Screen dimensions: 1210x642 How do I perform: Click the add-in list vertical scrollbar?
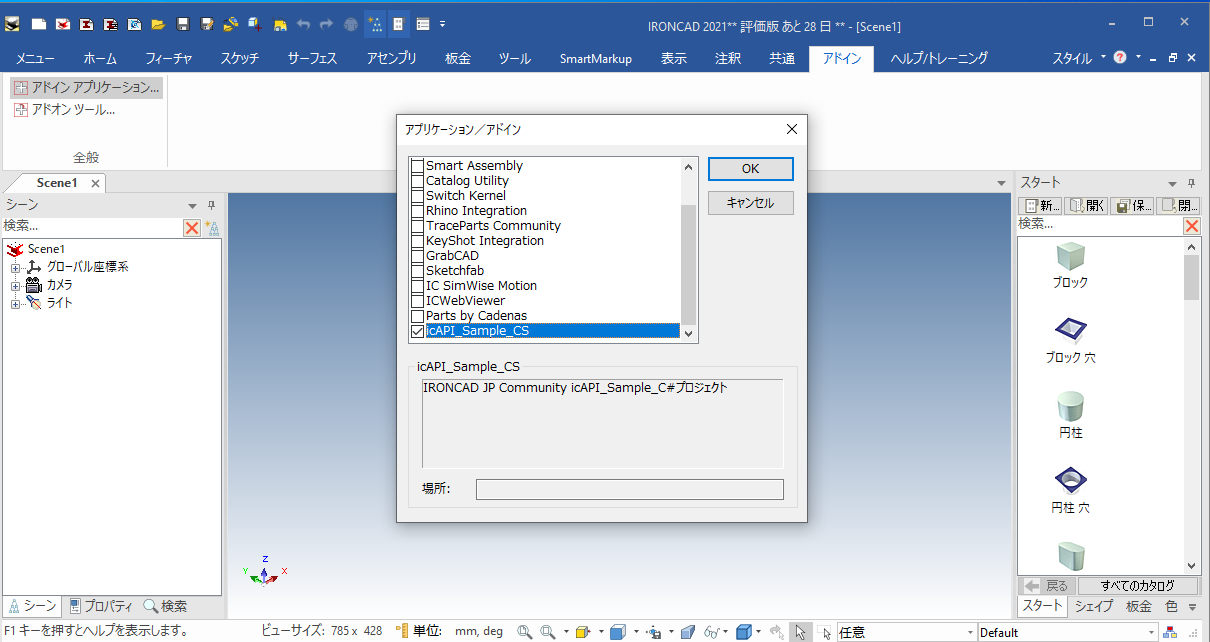pyautogui.click(x=688, y=260)
